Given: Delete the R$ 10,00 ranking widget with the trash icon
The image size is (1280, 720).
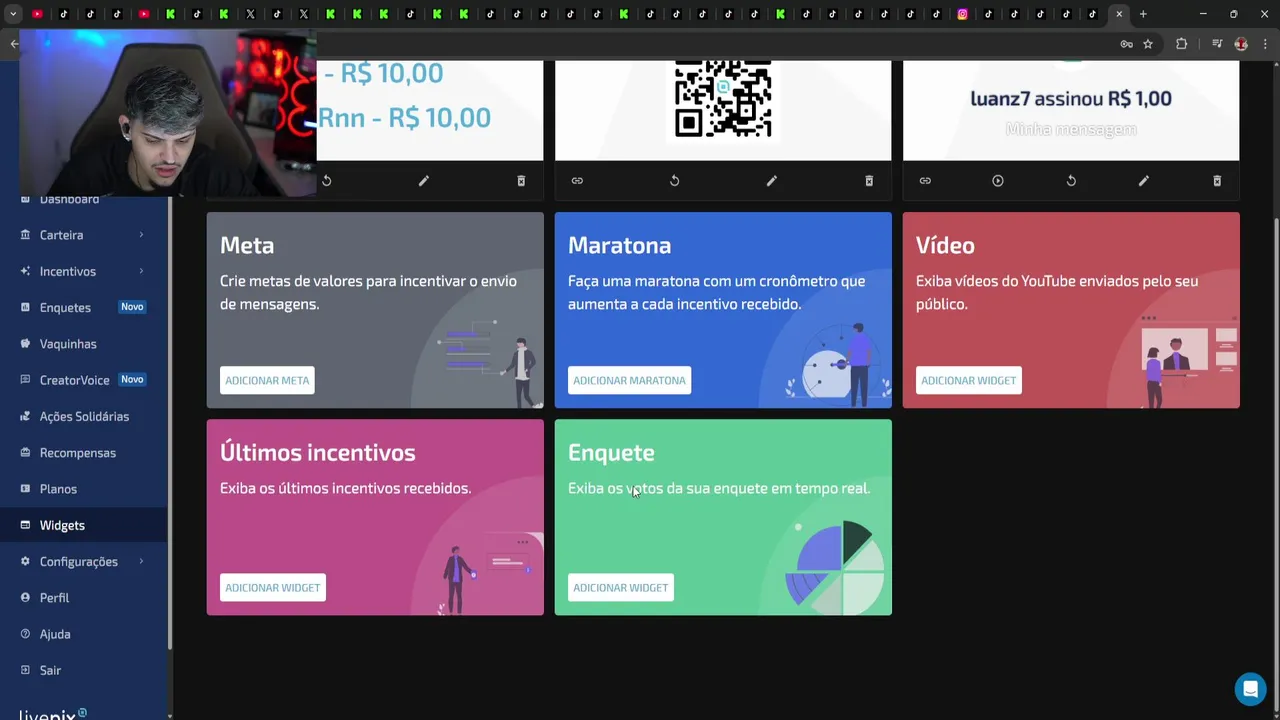Looking at the screenshot, I should click(x=521, y=181).
